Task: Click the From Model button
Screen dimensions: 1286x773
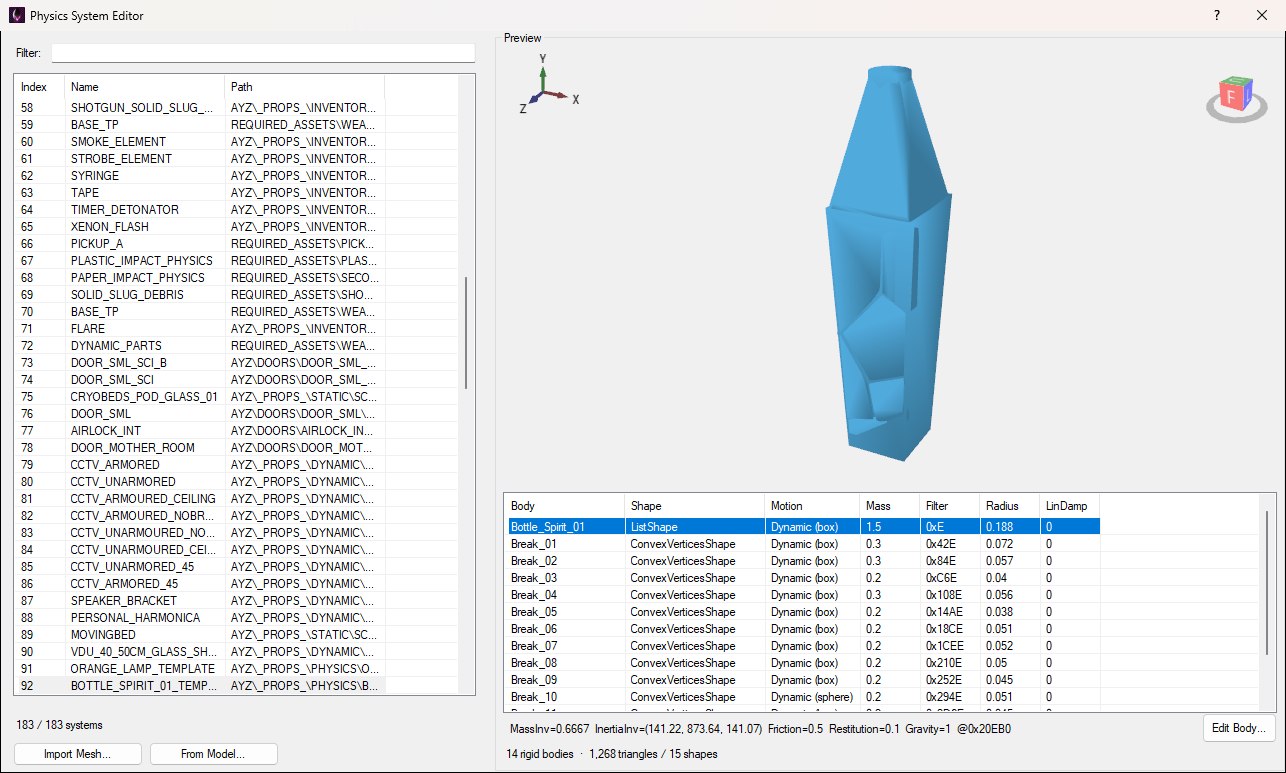Action: (214, 754)
